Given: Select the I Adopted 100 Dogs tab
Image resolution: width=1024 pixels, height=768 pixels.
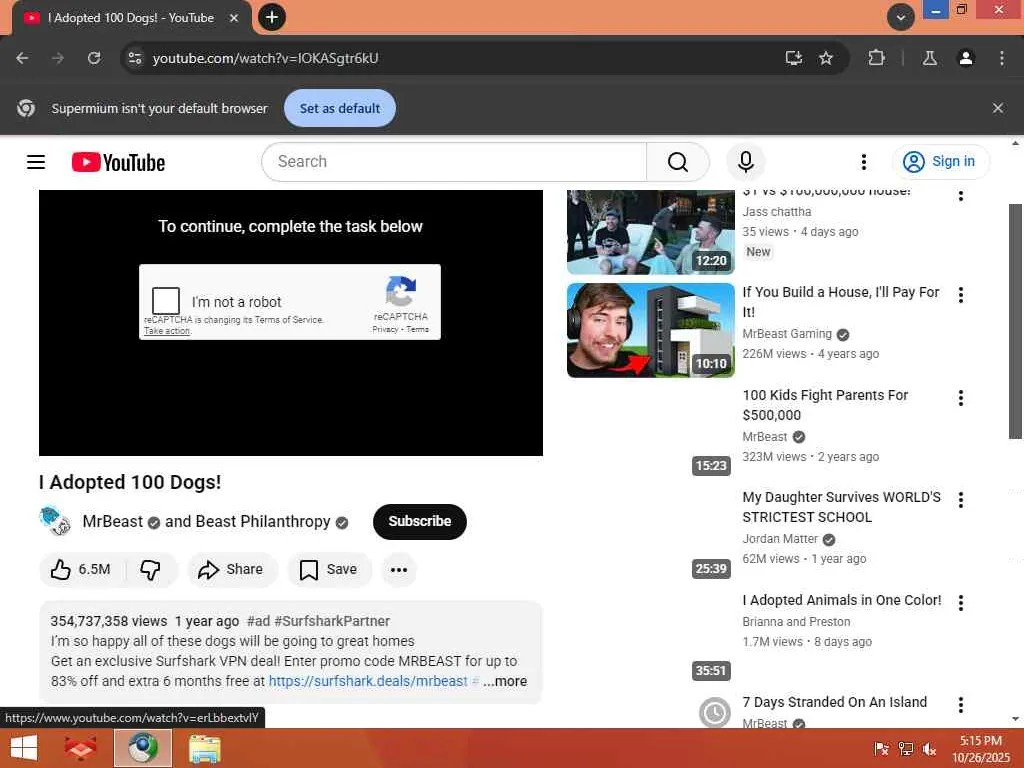Looking at the screenshot, I should click(x=131, y=18).
